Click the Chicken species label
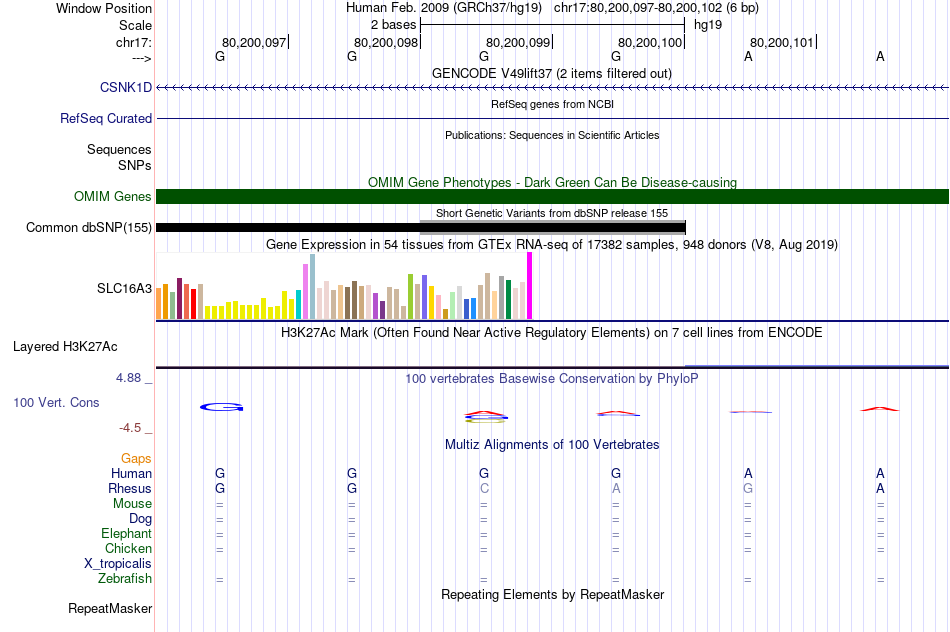 (x=128, y=548)
